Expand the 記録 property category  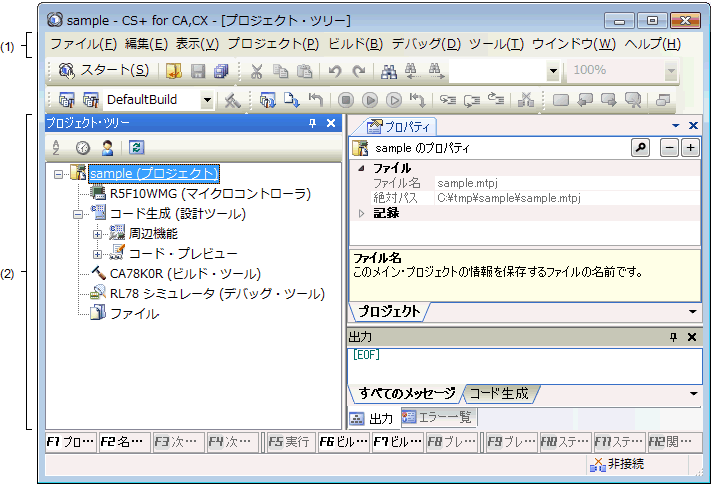pos(361,213)
